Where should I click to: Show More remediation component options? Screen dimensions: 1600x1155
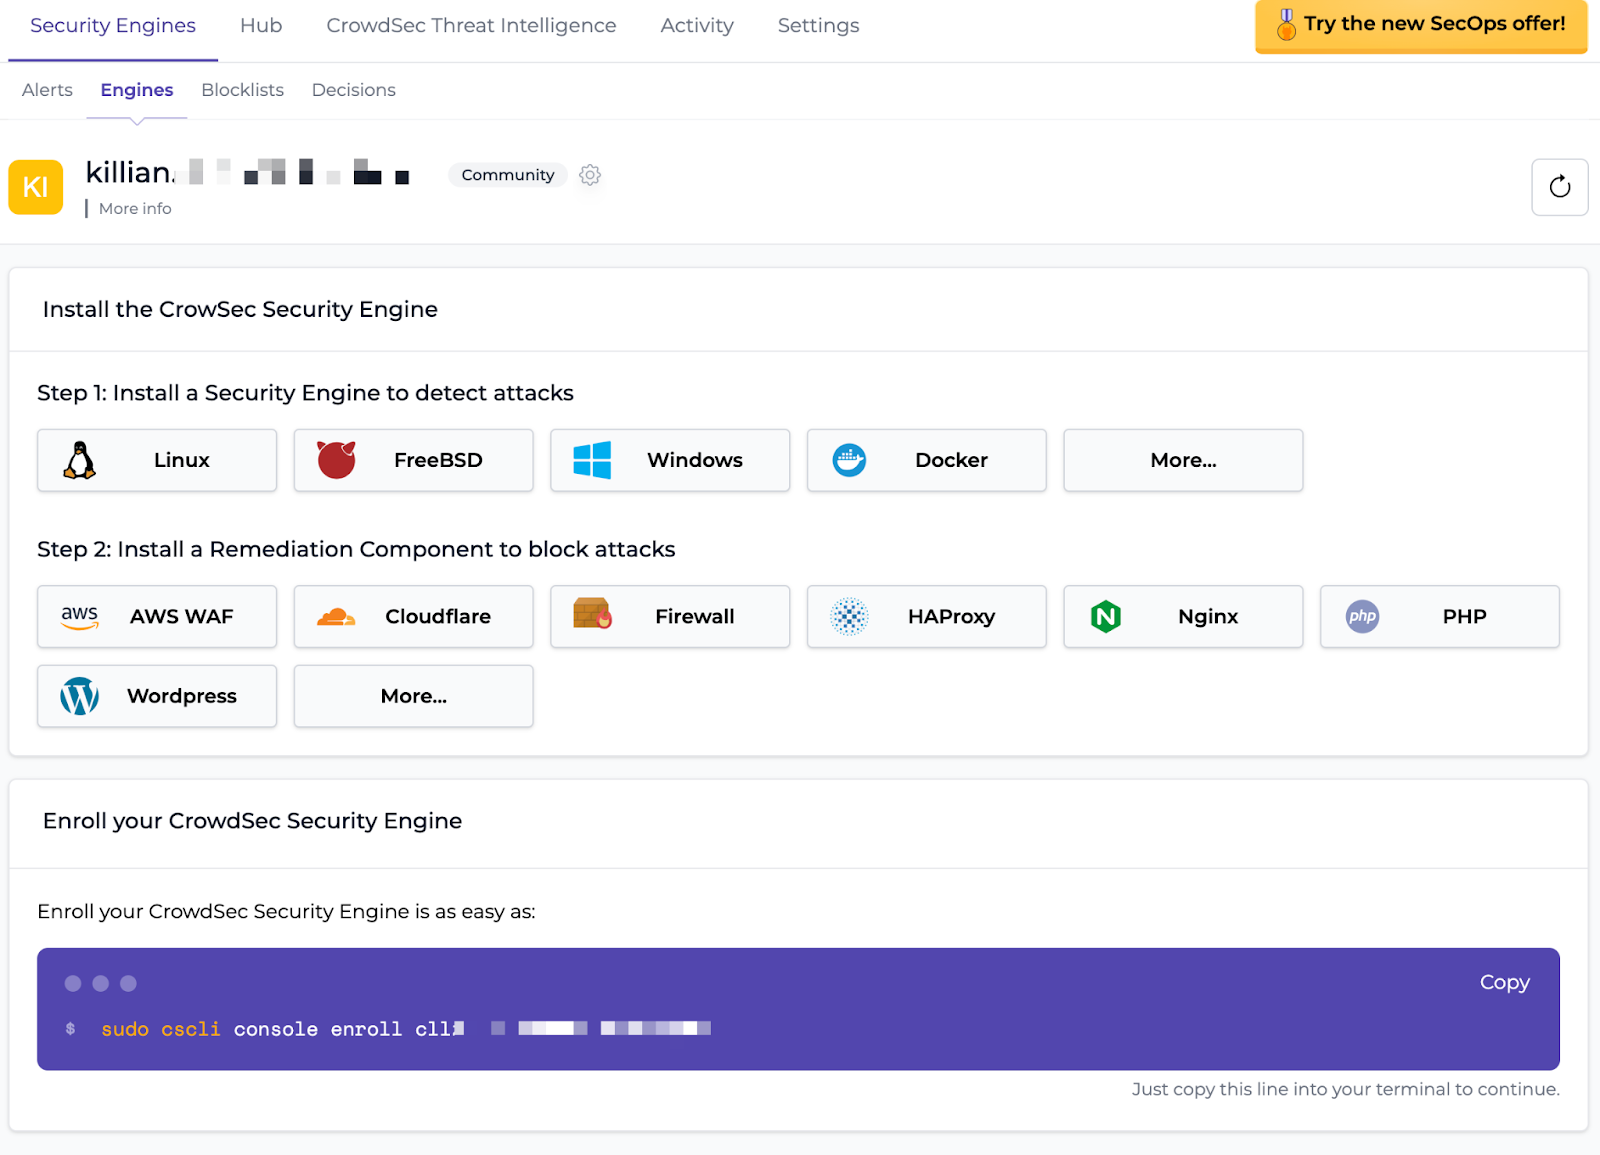point(413,696)
